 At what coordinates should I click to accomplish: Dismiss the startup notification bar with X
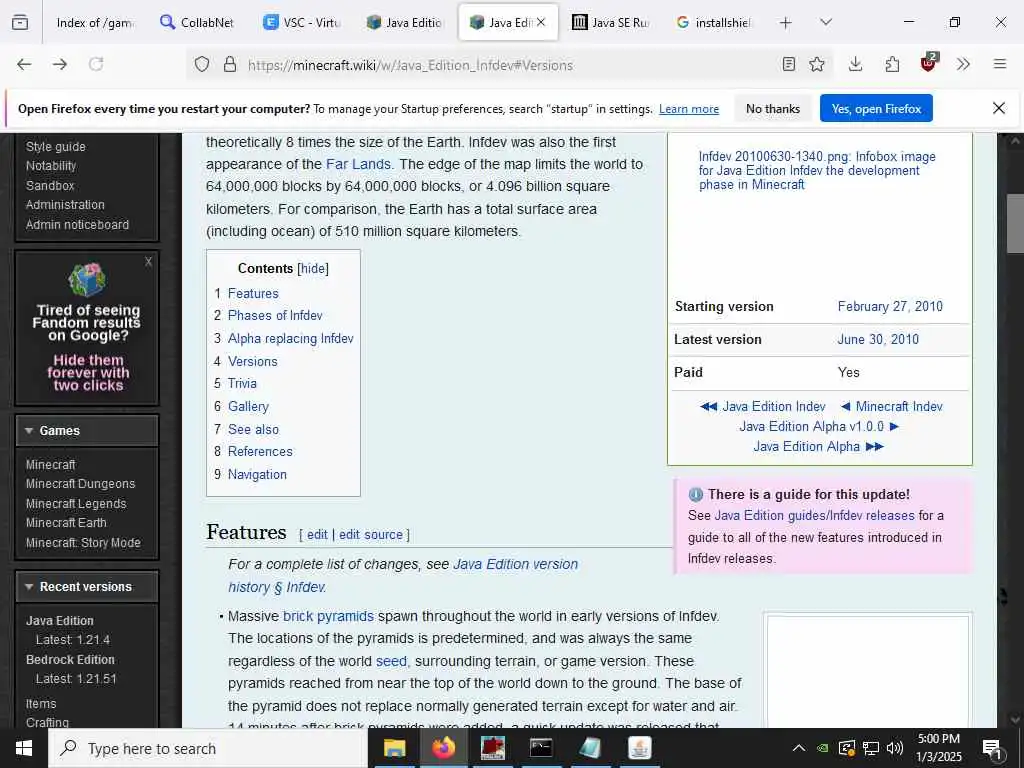(999, 108)
